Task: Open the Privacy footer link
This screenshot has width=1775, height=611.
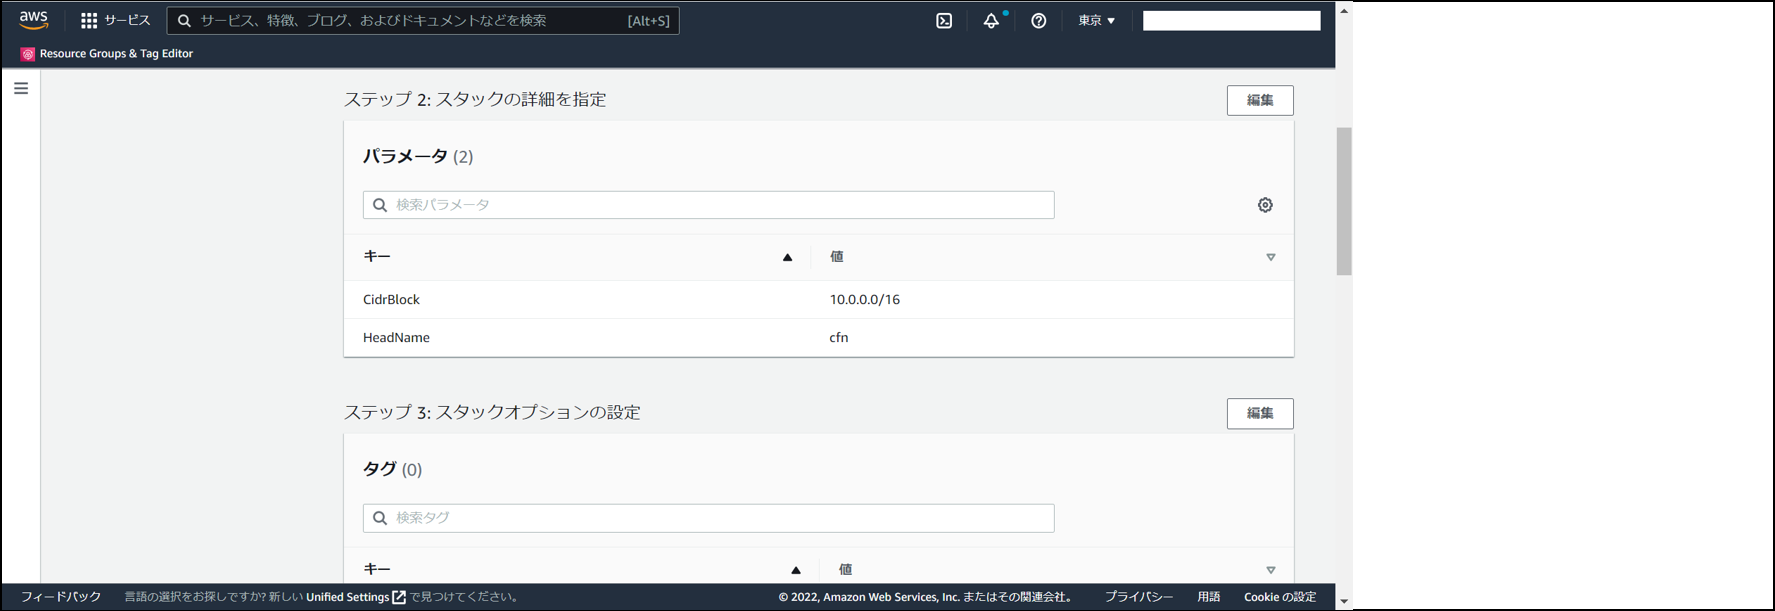Action: coord(1139,597)
